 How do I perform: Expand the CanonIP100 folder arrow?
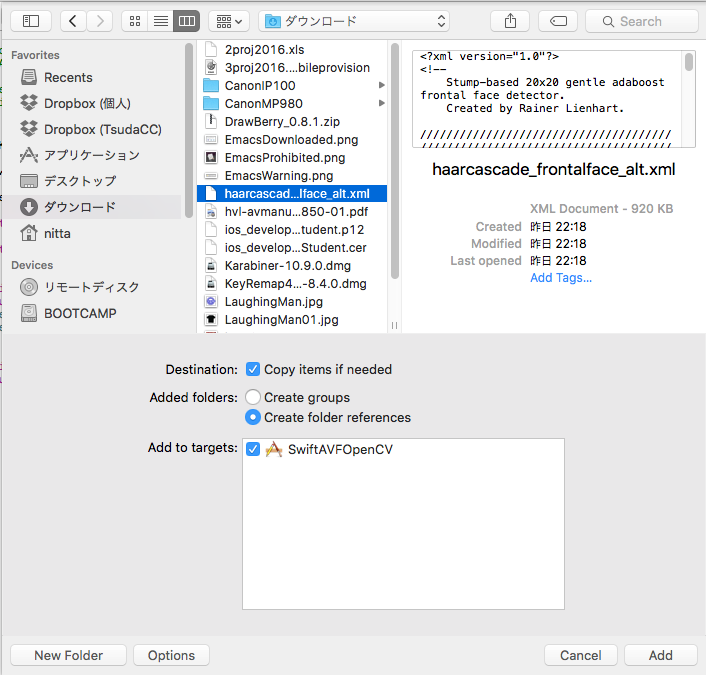[382, 86]
